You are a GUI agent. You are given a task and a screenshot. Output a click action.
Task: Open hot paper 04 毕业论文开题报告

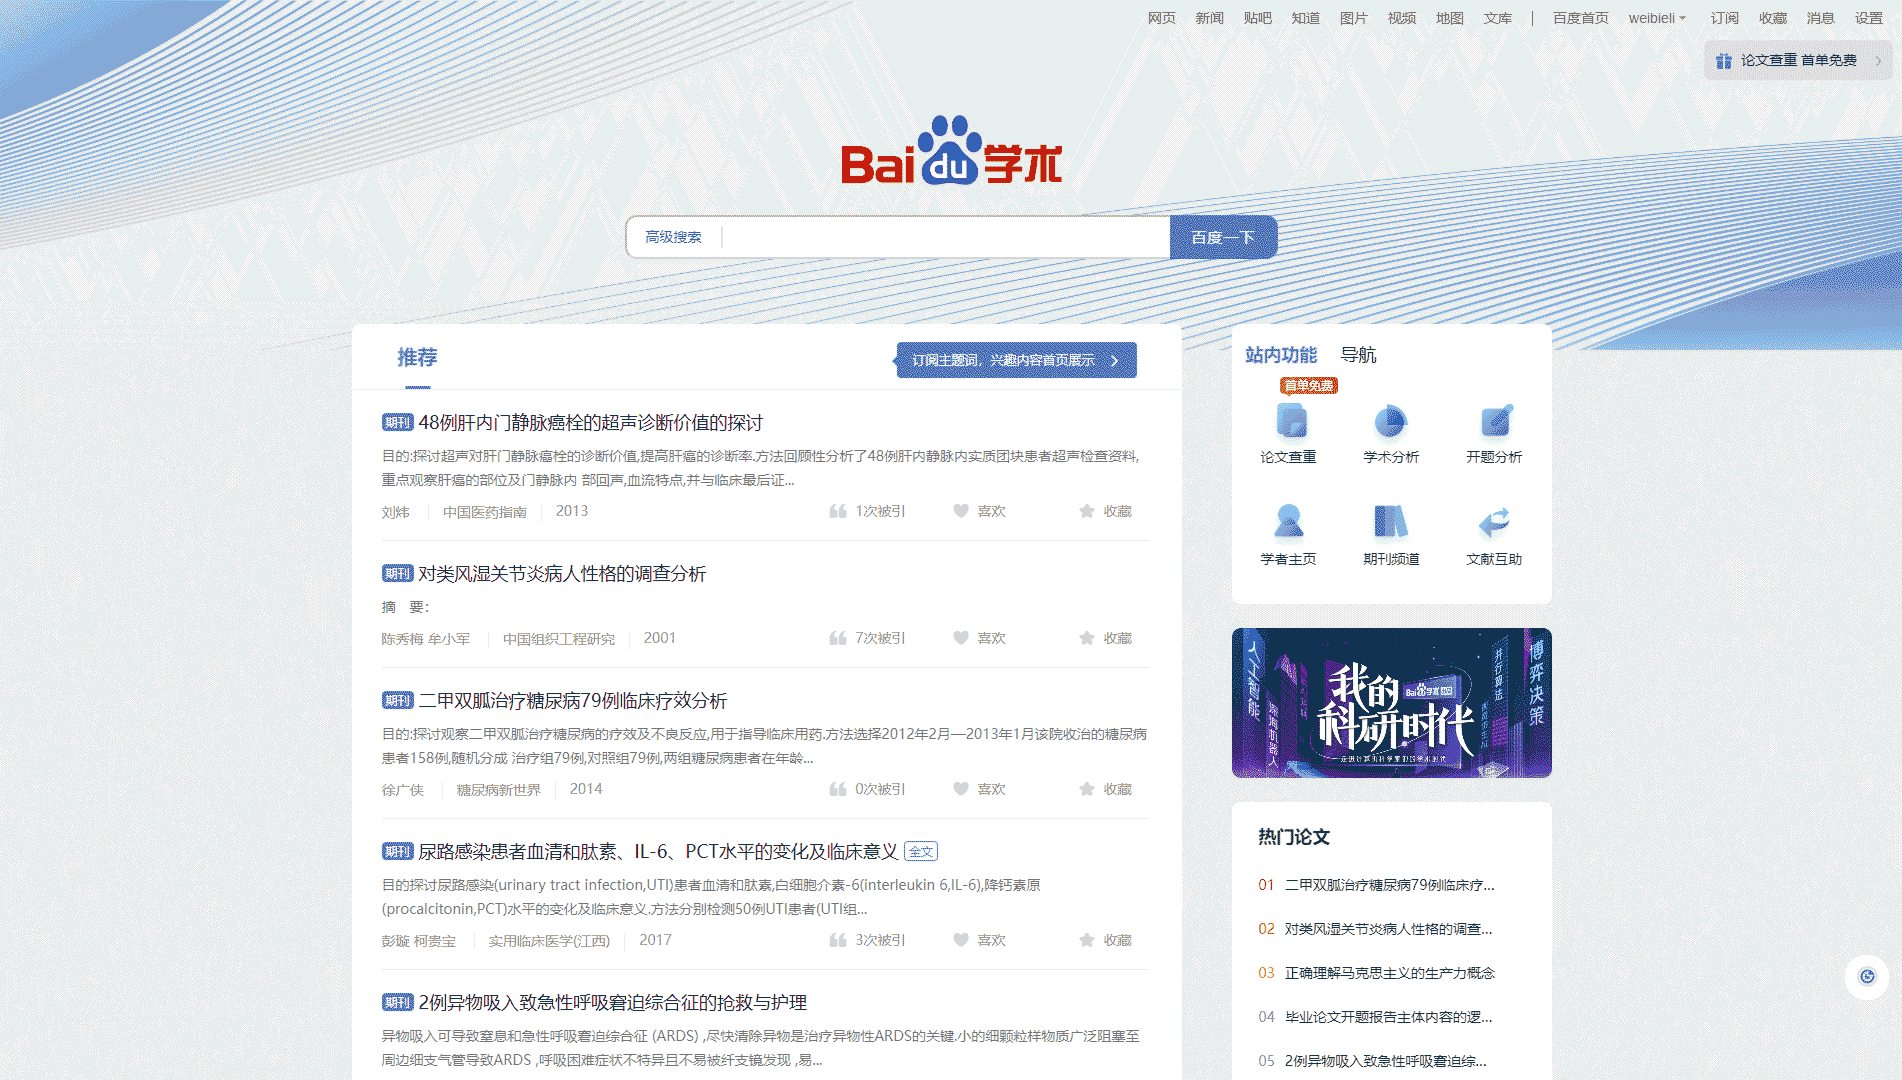[1388, 1017]
